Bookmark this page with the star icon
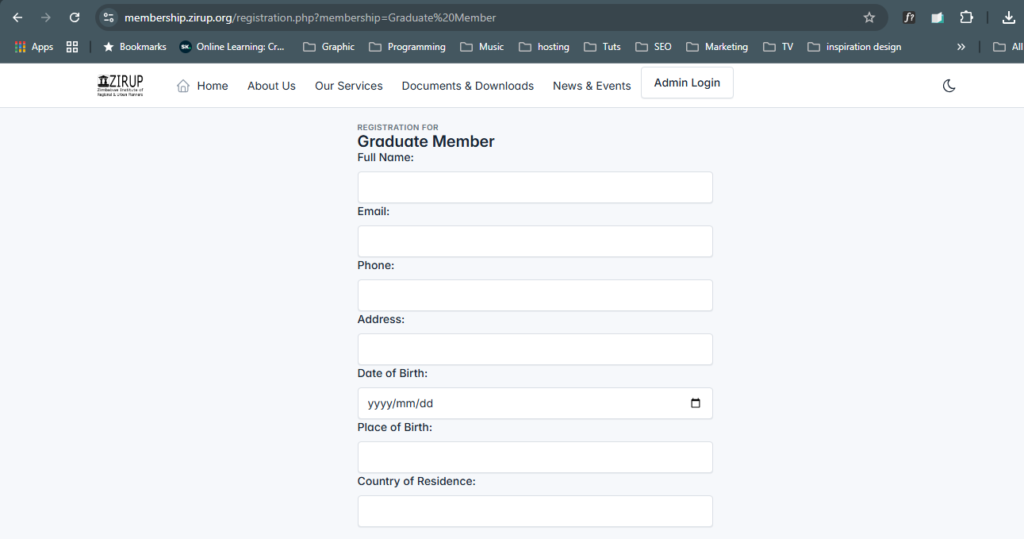The width and height of the screenshot is (1024, 539). tap(869, 18)
